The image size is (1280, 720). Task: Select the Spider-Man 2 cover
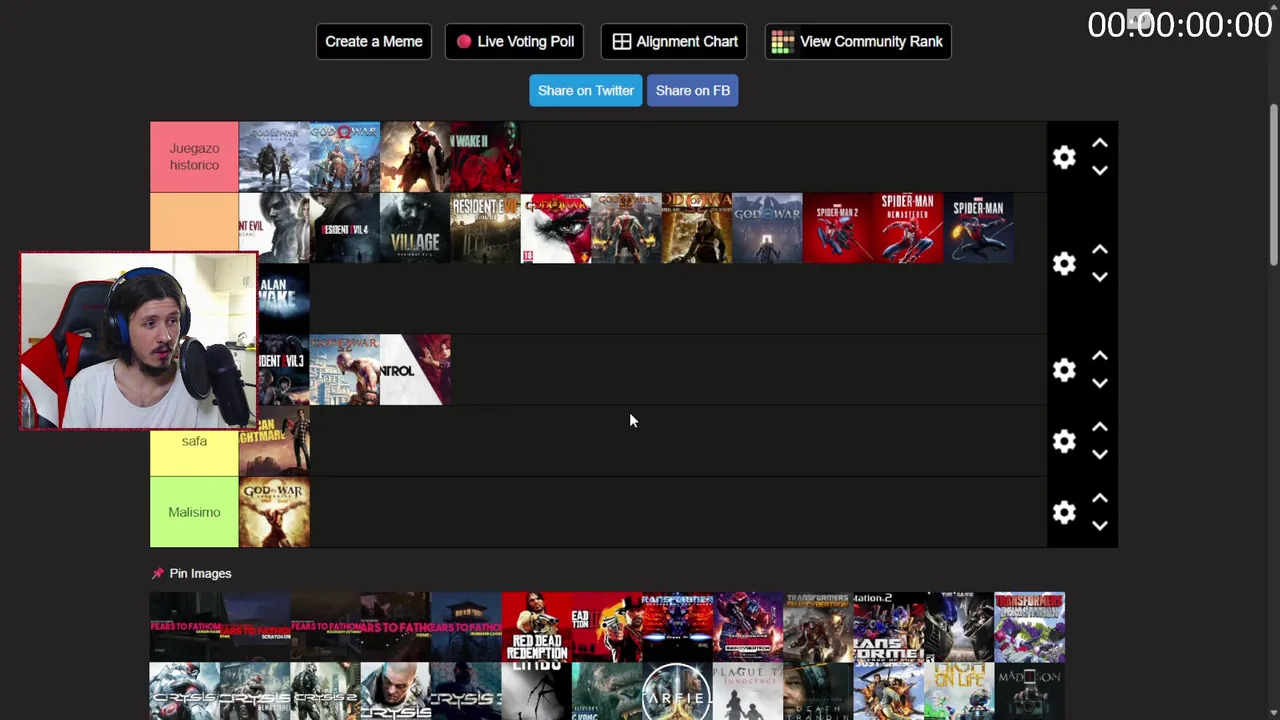[x=838, y=228]
